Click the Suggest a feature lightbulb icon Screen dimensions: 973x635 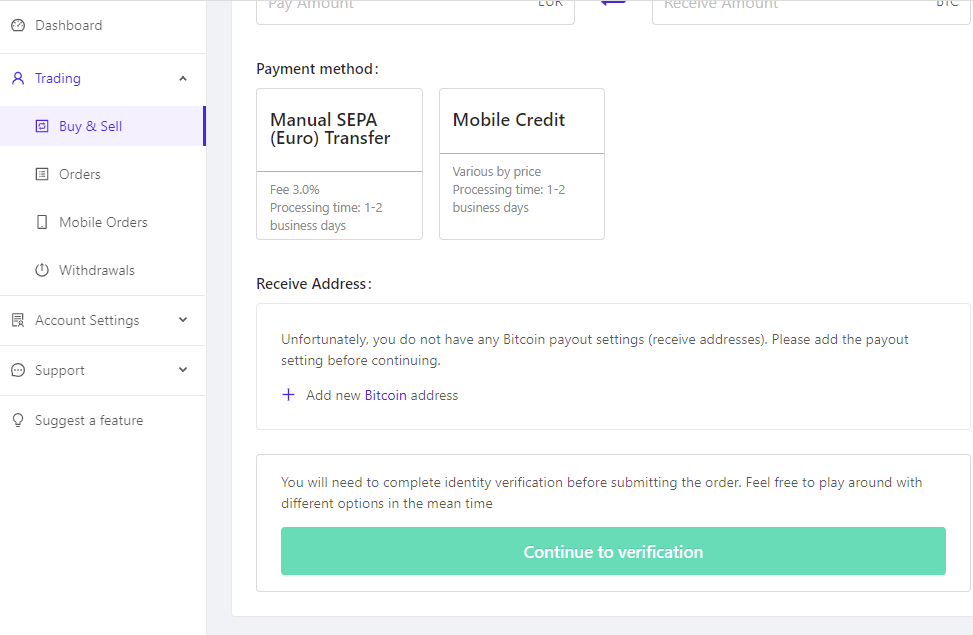tap(18, 420)
